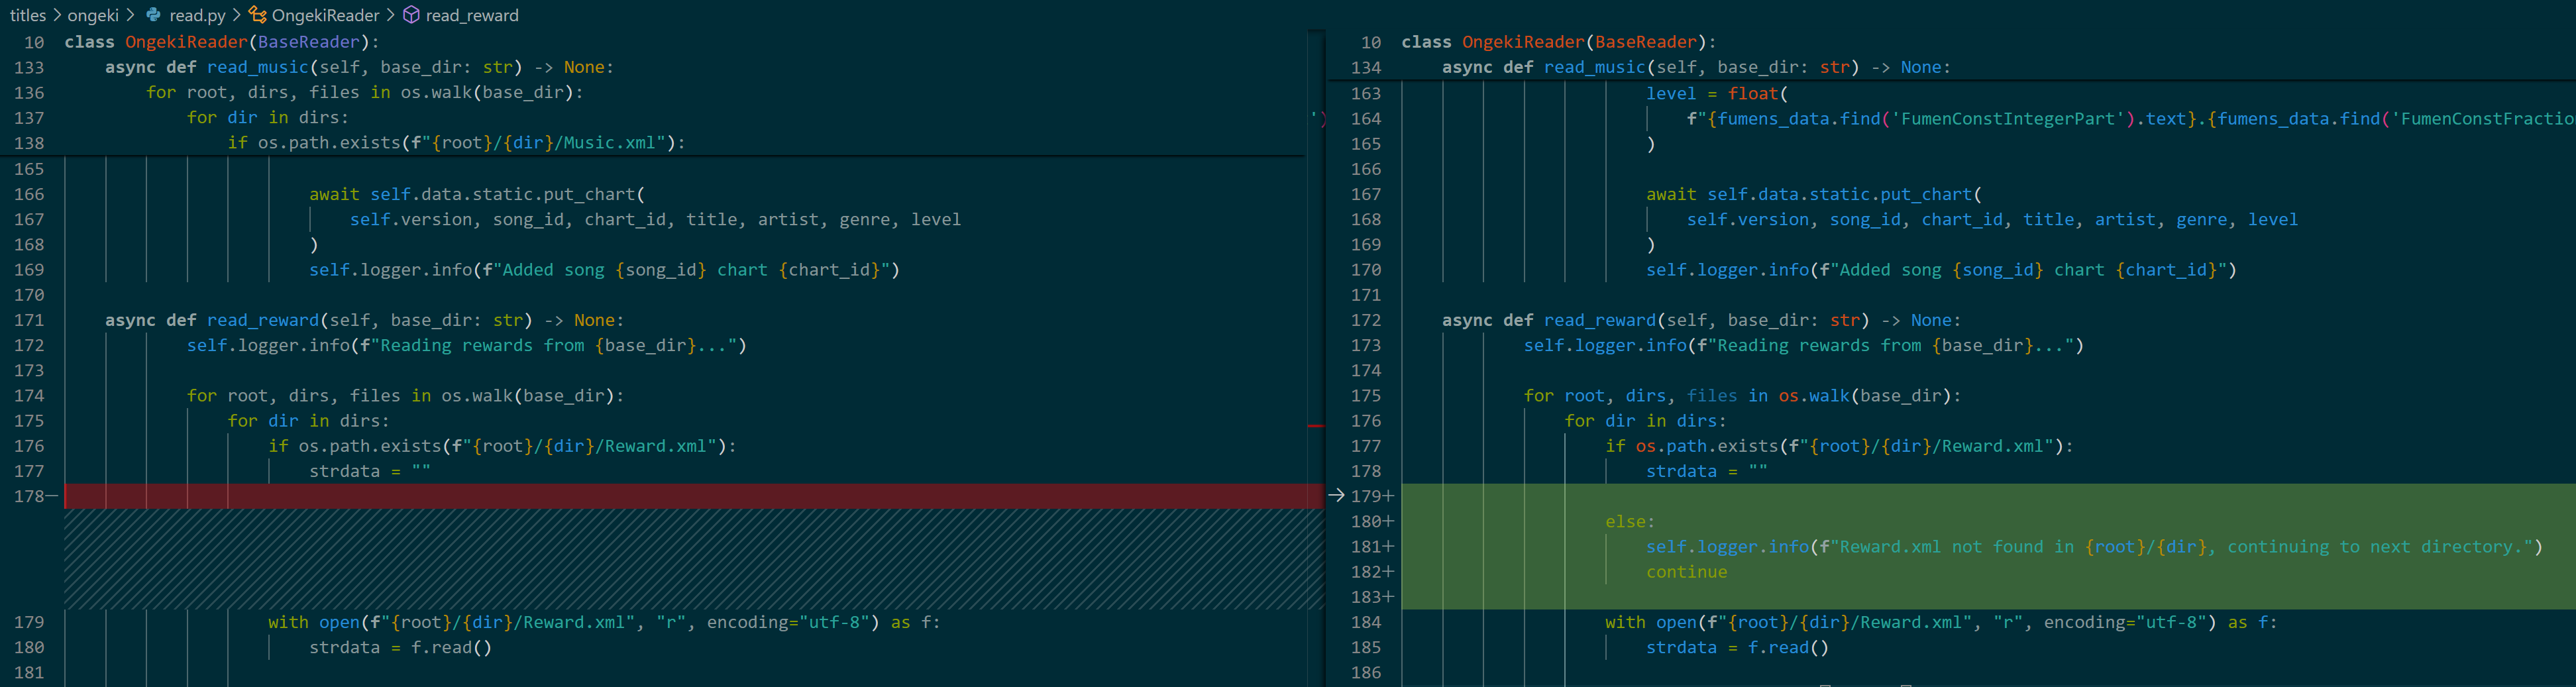Click 'if os.path.exists' Reward.xml line 177 right pane
Screen dimensions: 2576x687
1839,446
